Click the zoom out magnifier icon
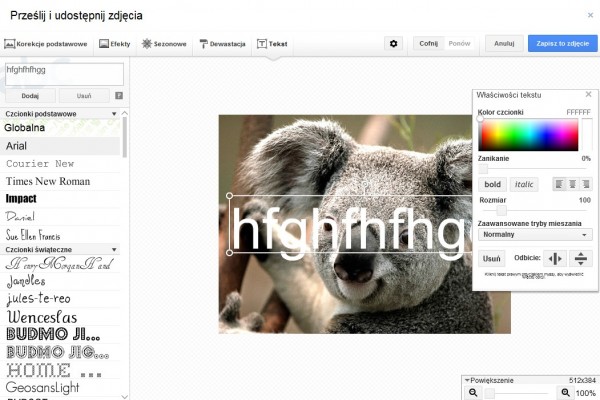Image resolution: width=600 pixels, height=400 pixels. coord(473,393)
